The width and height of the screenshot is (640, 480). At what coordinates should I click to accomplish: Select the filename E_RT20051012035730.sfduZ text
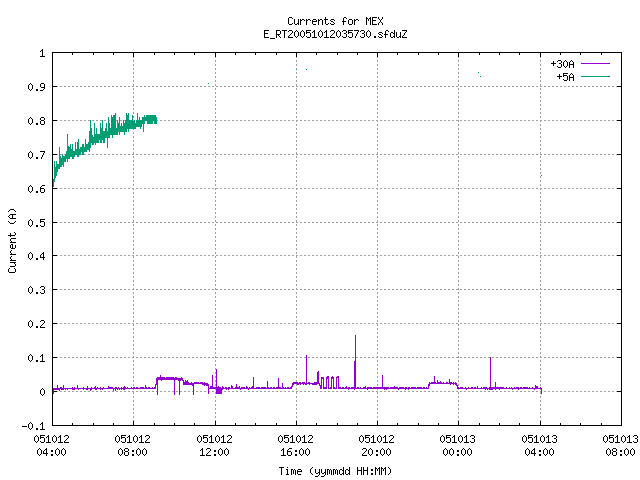coord(335,34)
